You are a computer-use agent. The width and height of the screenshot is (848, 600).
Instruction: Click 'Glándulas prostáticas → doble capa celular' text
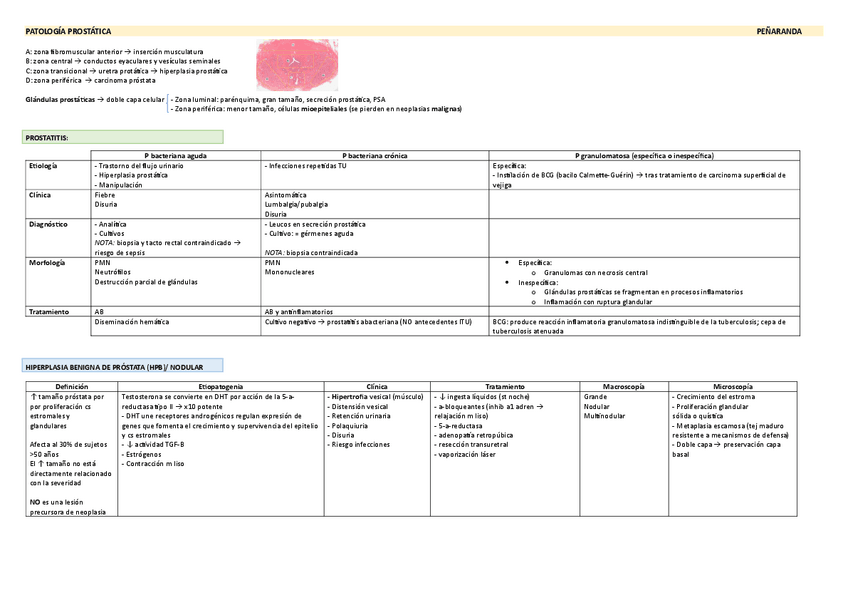click(95, 100)
